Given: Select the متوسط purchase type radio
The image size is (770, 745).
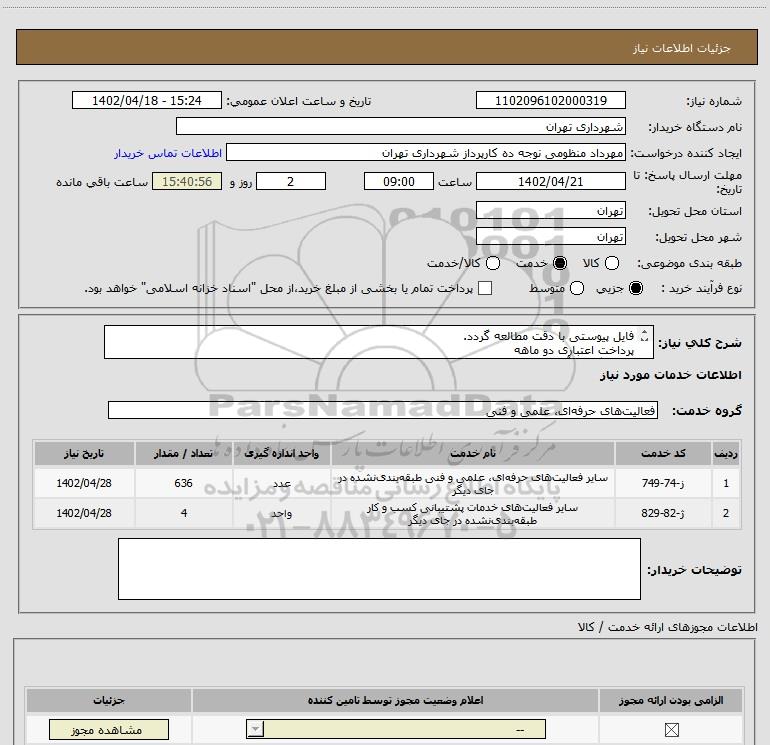Looking at the screenshot, I should point(577,288).
